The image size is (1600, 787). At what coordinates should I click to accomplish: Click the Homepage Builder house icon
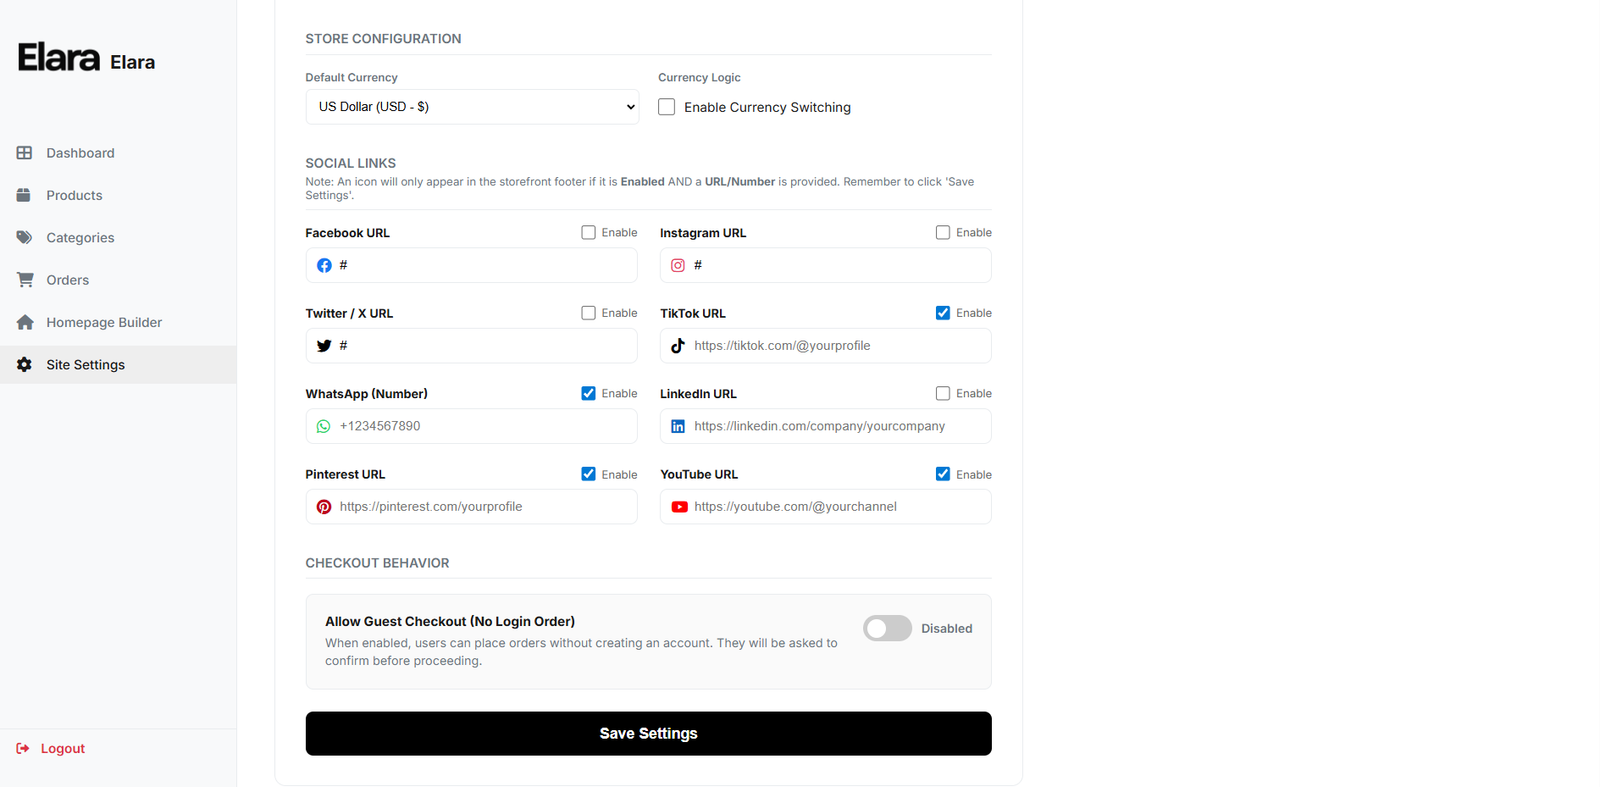pyautogui.click(x=25, y=322)
